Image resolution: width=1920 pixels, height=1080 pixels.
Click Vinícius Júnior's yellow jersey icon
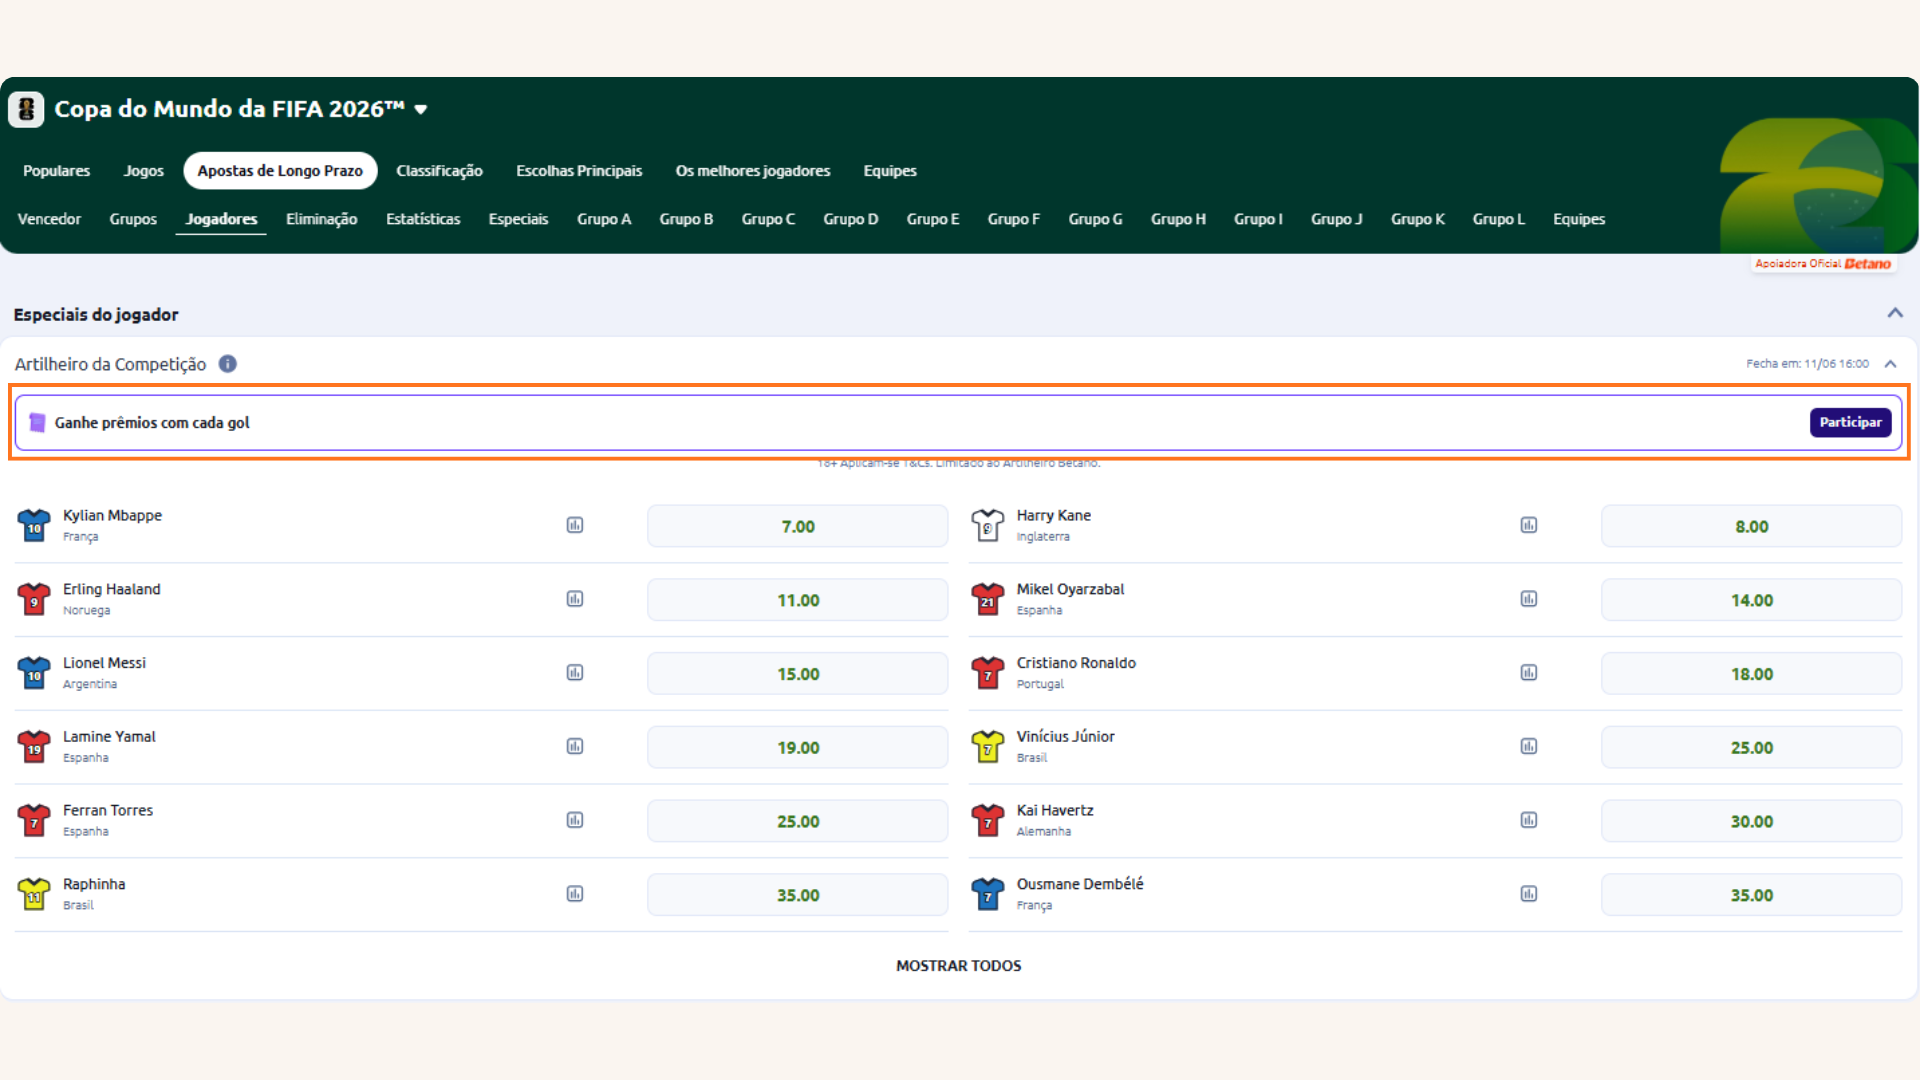point(988,746)
